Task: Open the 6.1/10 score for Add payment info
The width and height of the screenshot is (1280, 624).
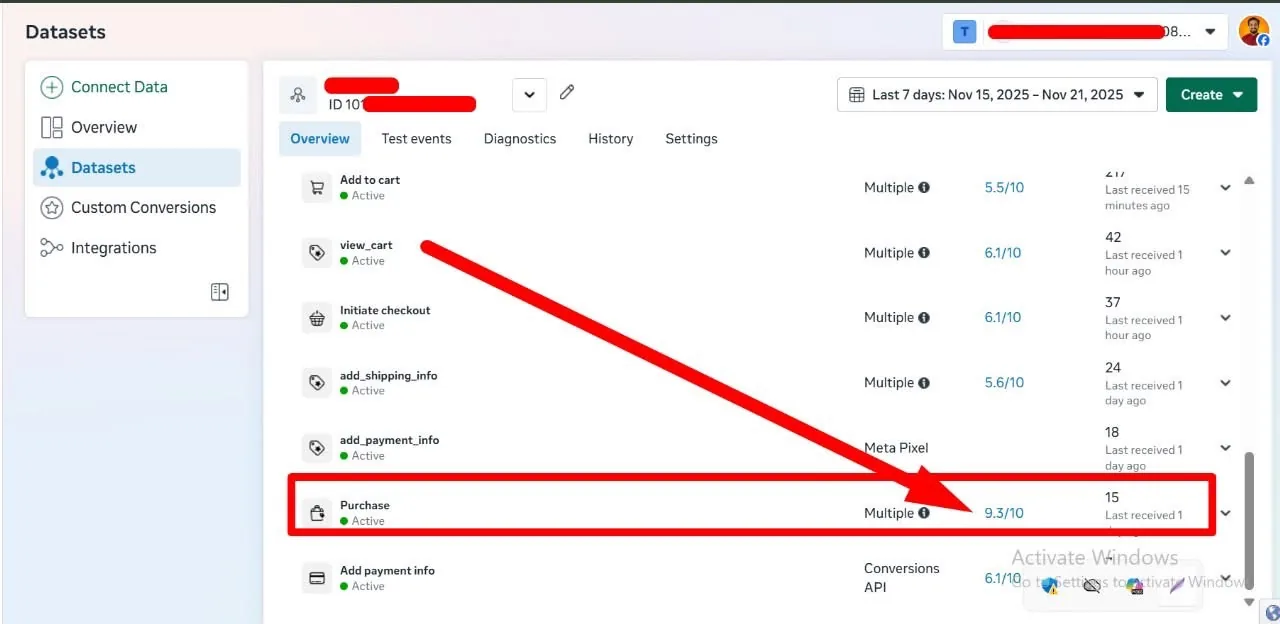Action: (1003, 578)
